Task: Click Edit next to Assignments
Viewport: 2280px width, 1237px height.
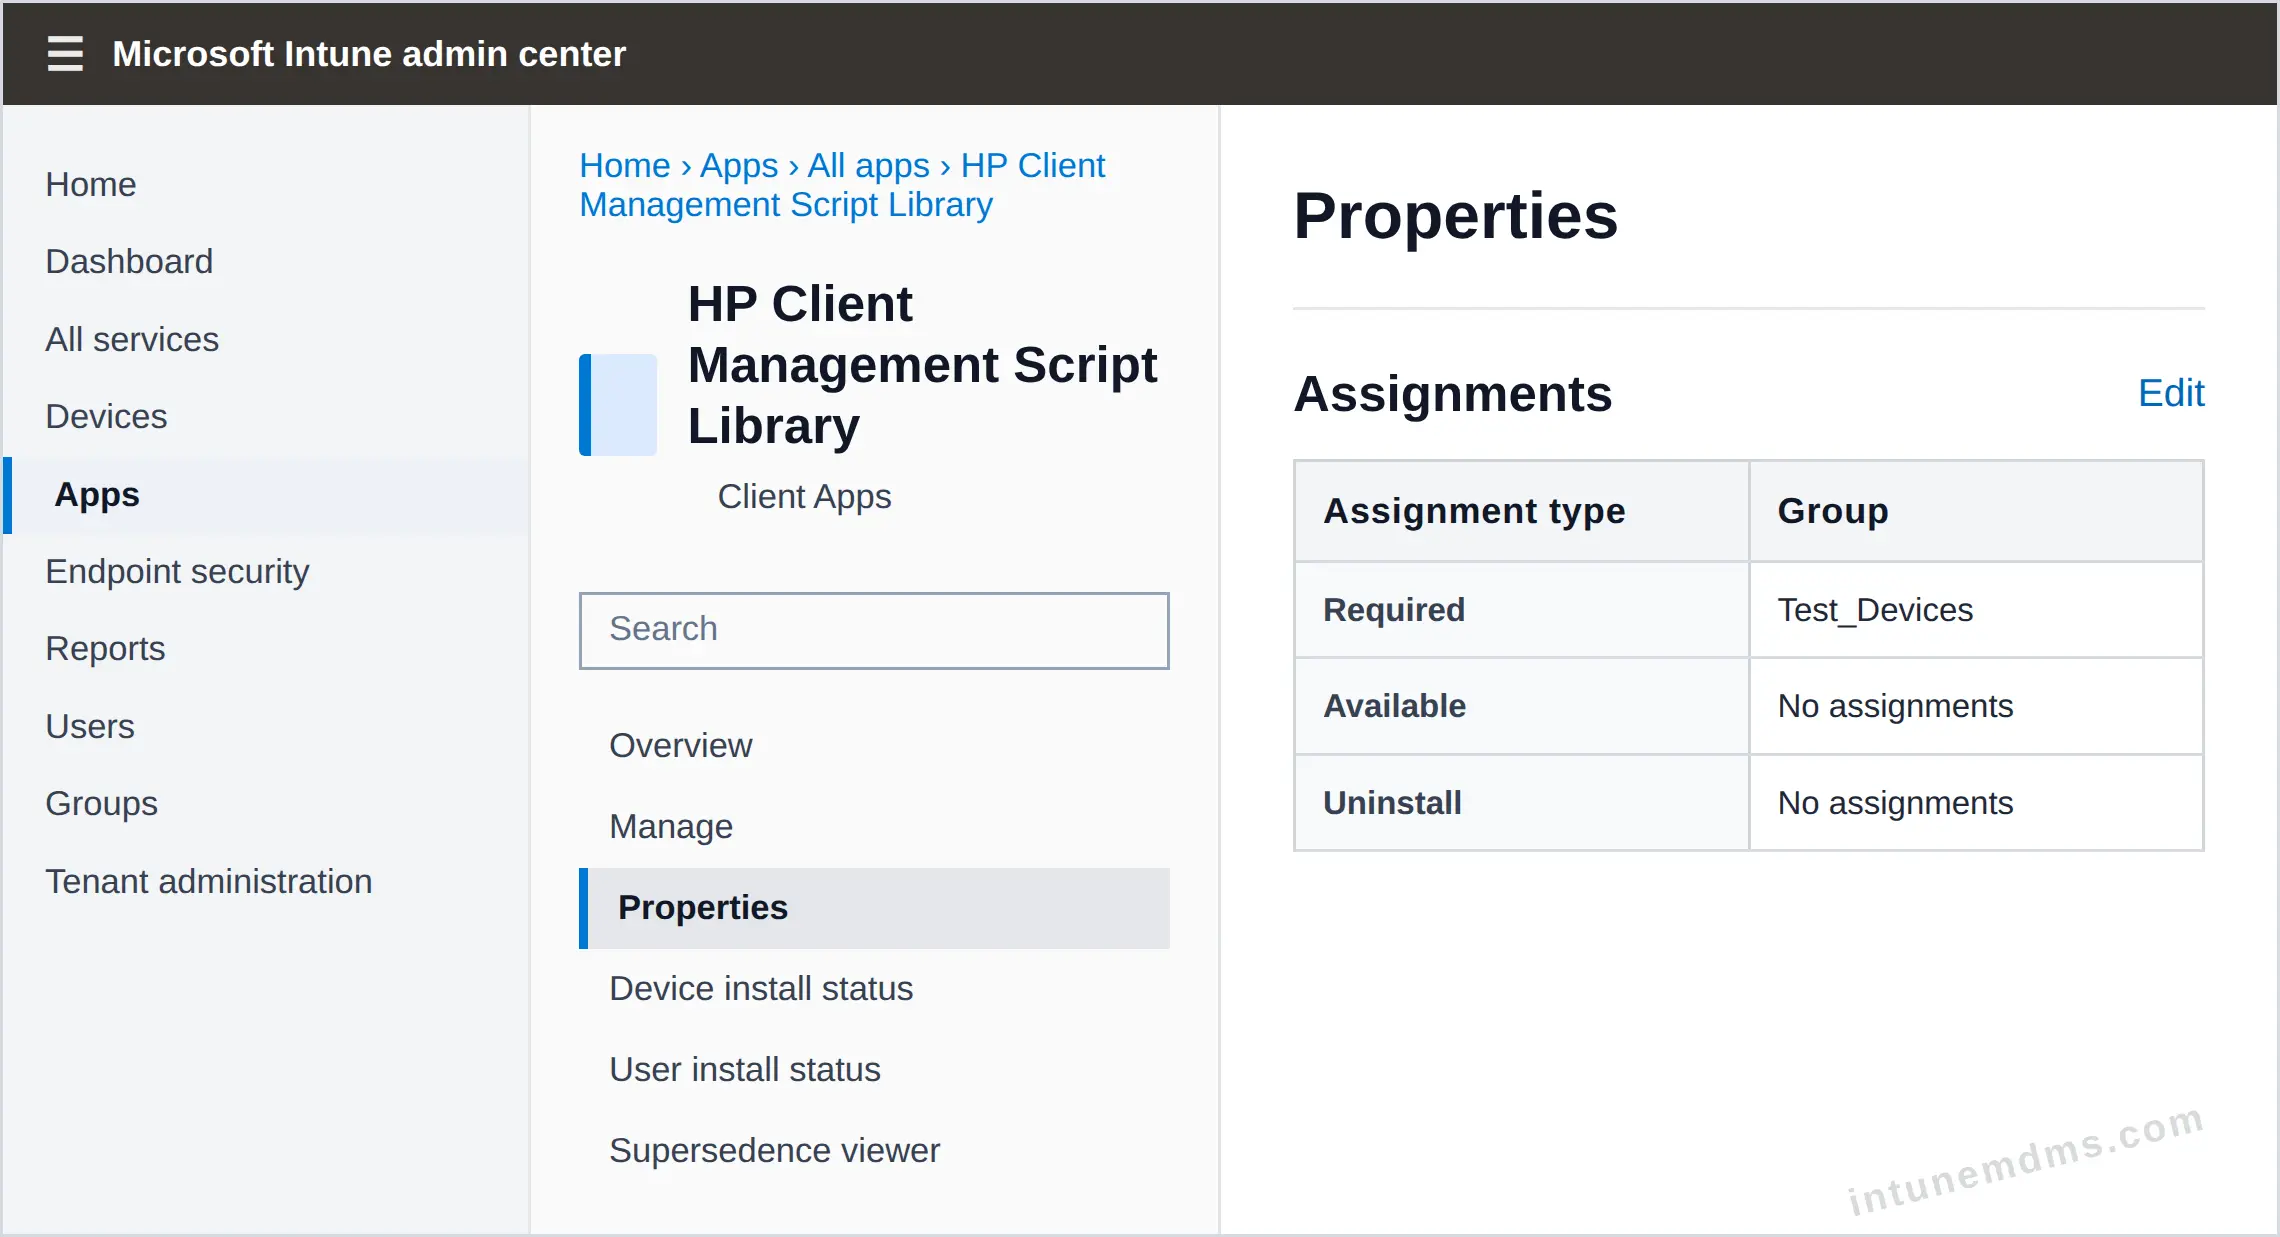Action: point(2171,393)
